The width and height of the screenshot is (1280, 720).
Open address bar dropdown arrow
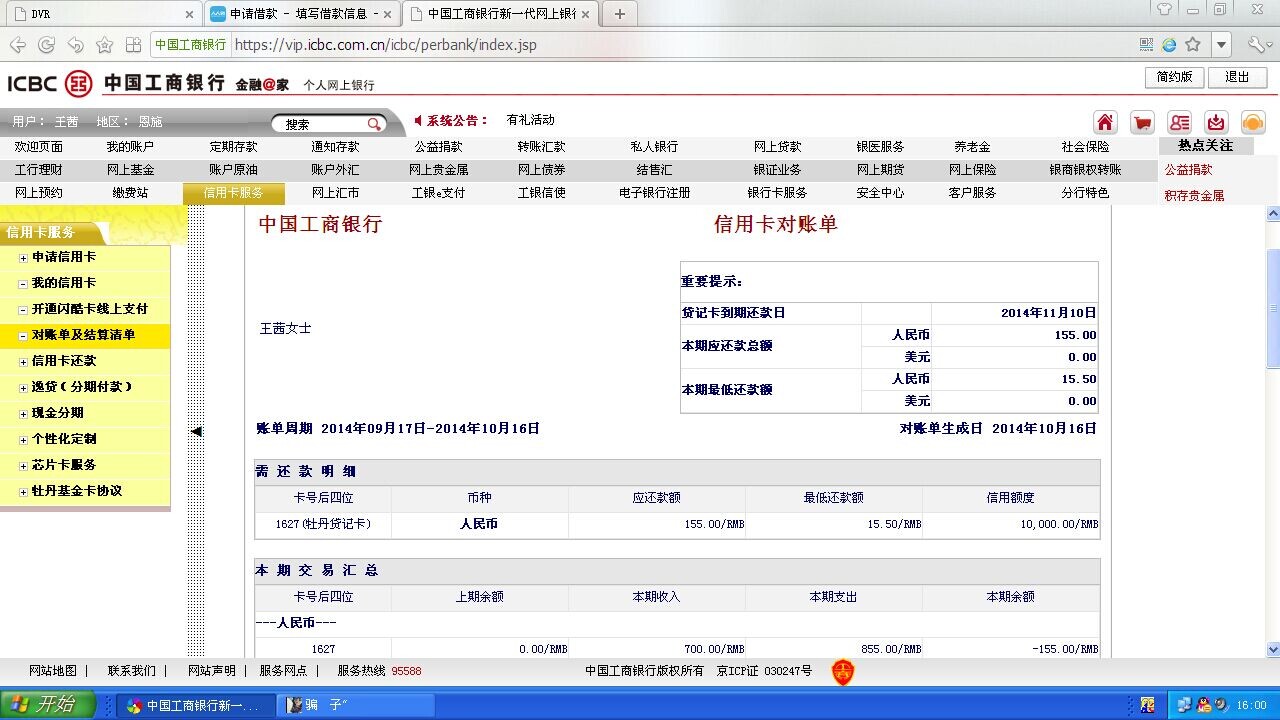1221,45
